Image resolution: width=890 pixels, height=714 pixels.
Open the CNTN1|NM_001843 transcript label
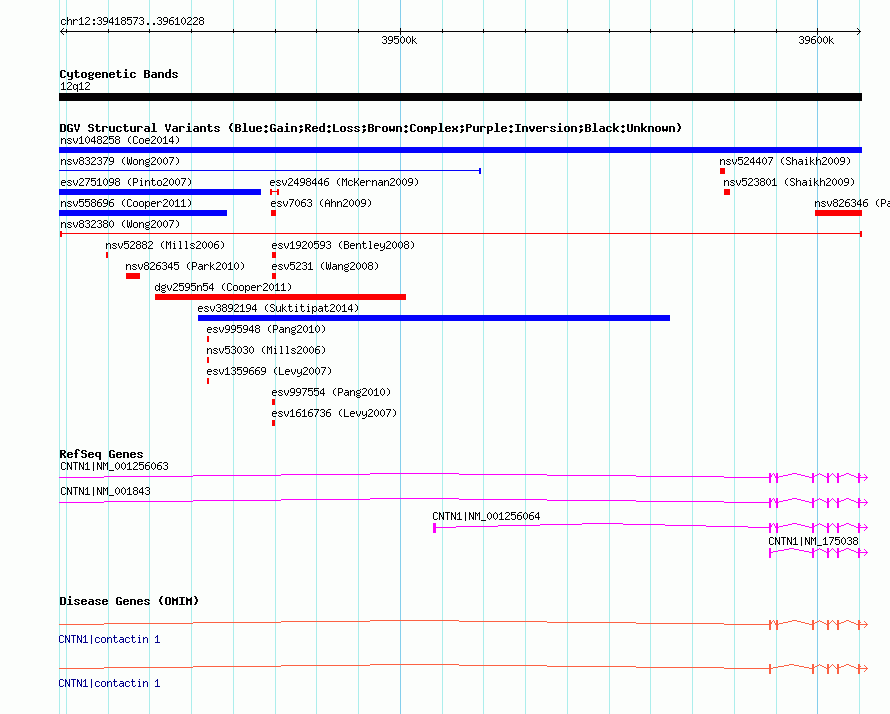tap(105, 492)
